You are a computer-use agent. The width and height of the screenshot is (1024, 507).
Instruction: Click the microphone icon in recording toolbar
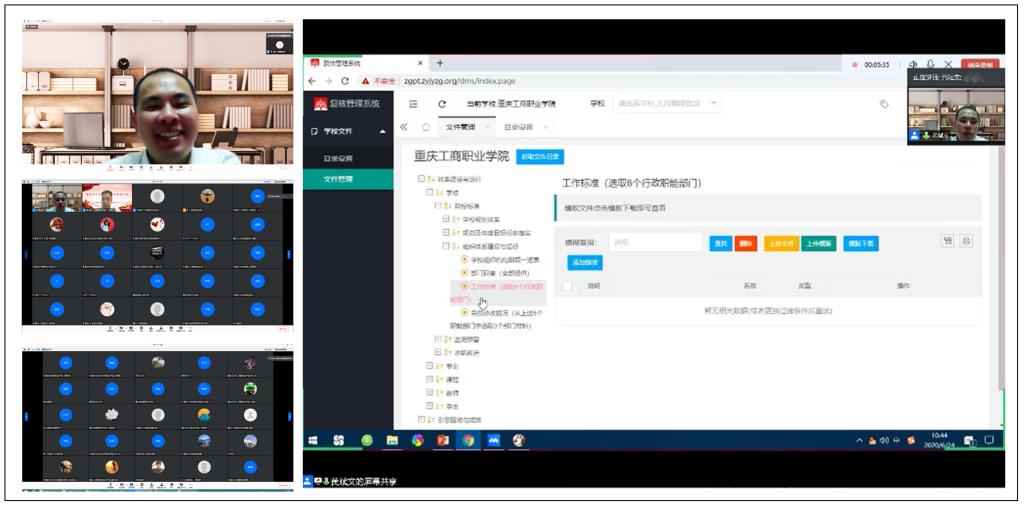(x=930, y=65)
